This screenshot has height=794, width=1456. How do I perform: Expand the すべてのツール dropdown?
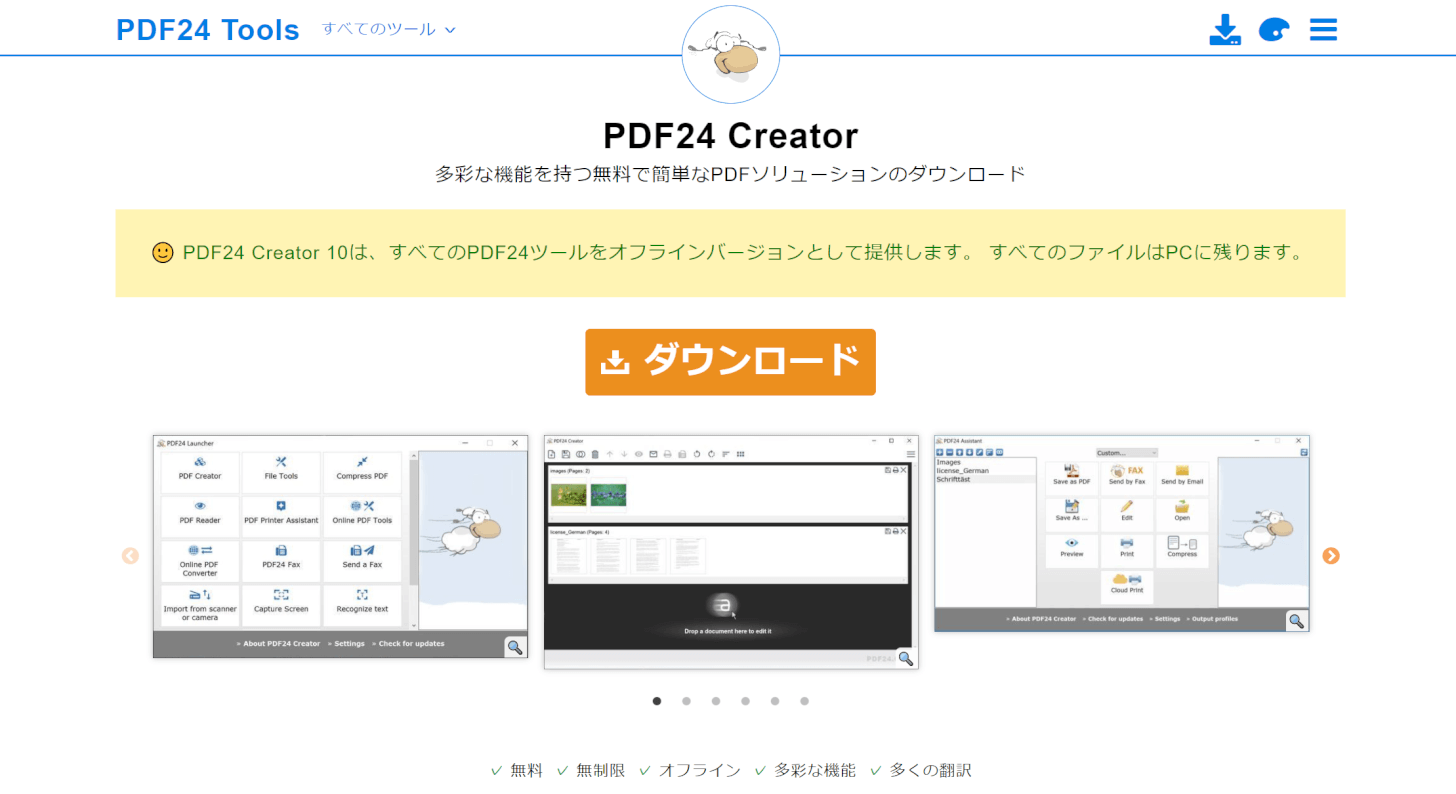click(x=389, y=29)
